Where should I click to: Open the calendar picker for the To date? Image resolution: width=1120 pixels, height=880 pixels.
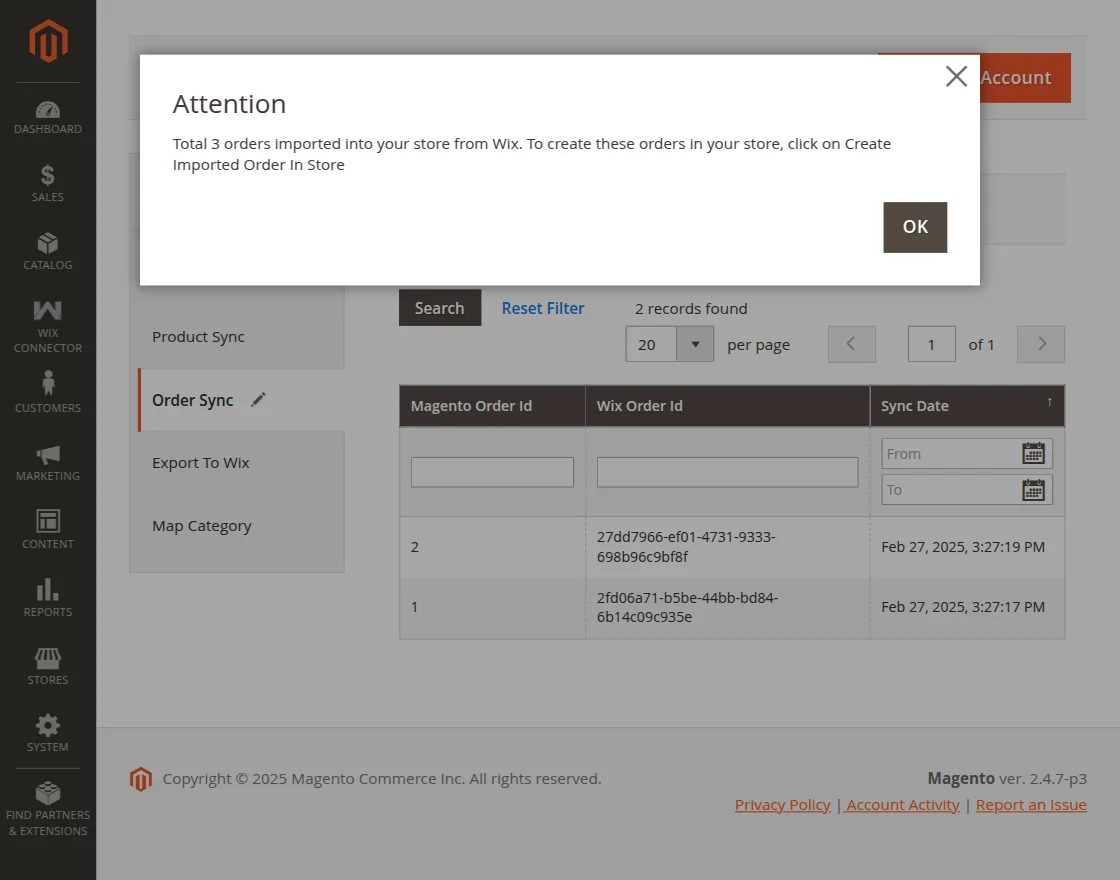(x=1033, y=489)
